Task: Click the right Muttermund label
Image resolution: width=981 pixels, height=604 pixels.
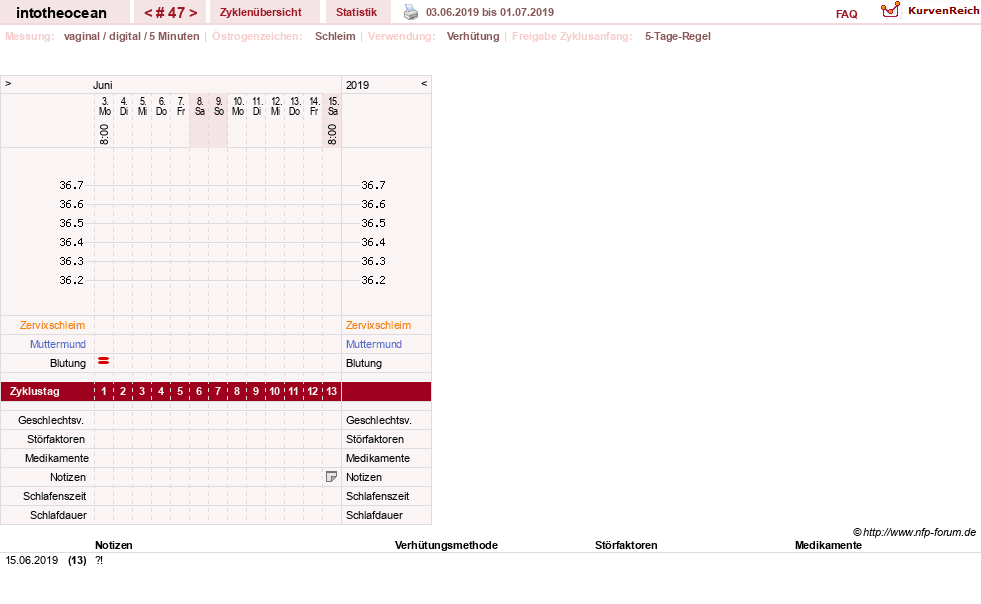Action: 374,344
